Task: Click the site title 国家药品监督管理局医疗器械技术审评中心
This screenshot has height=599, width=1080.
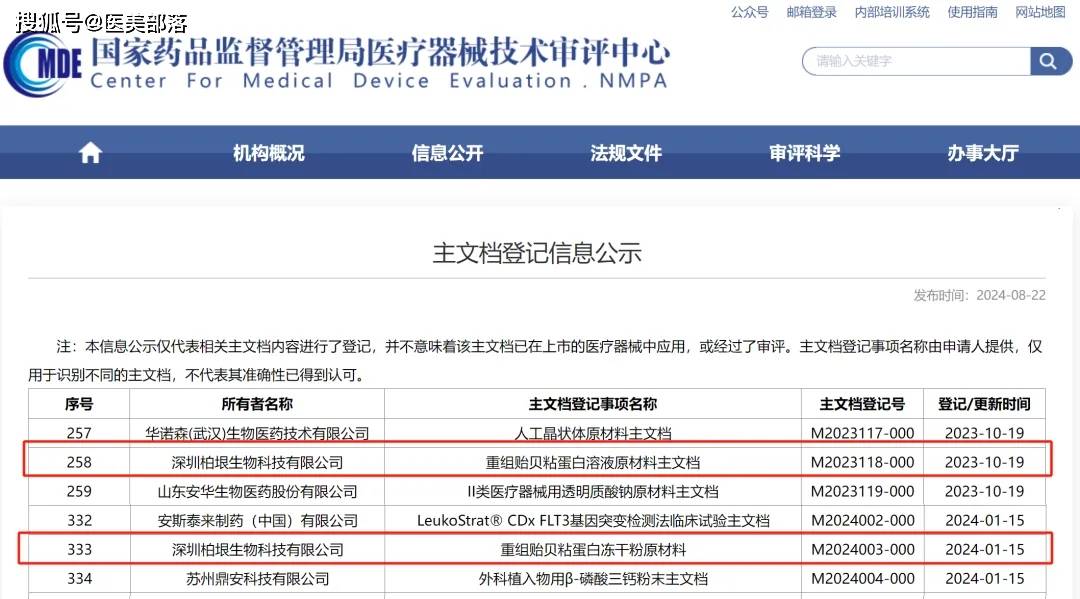Action: coord(380,52)
